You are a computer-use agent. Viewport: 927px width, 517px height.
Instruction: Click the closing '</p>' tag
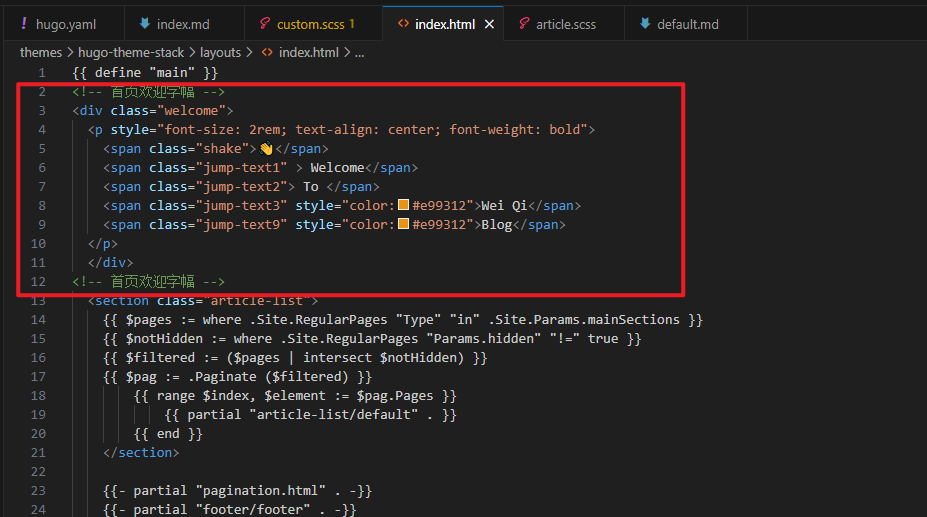[x=103, y=243]
